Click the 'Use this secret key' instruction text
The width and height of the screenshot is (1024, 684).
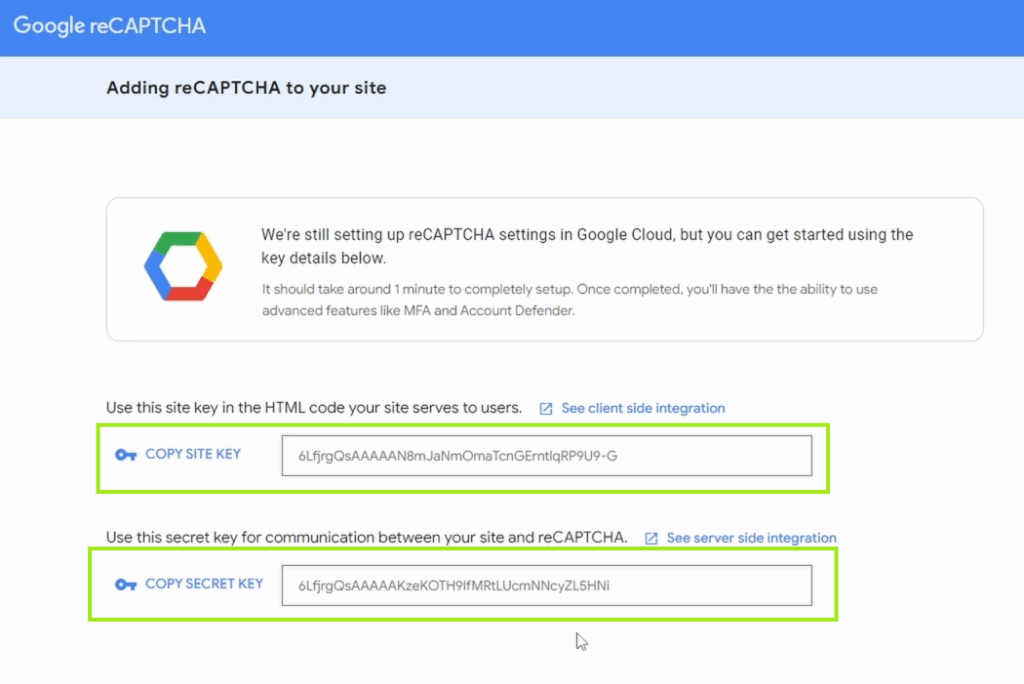366,538
